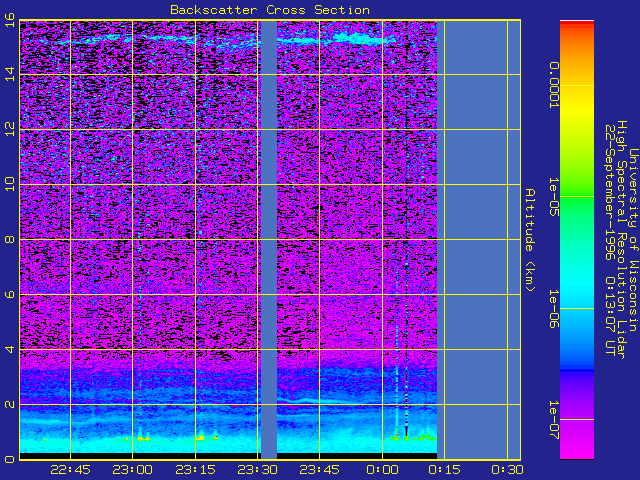Click the altitude label 12
The width and height of the screenshot is (640, 480).
point(10,129)
